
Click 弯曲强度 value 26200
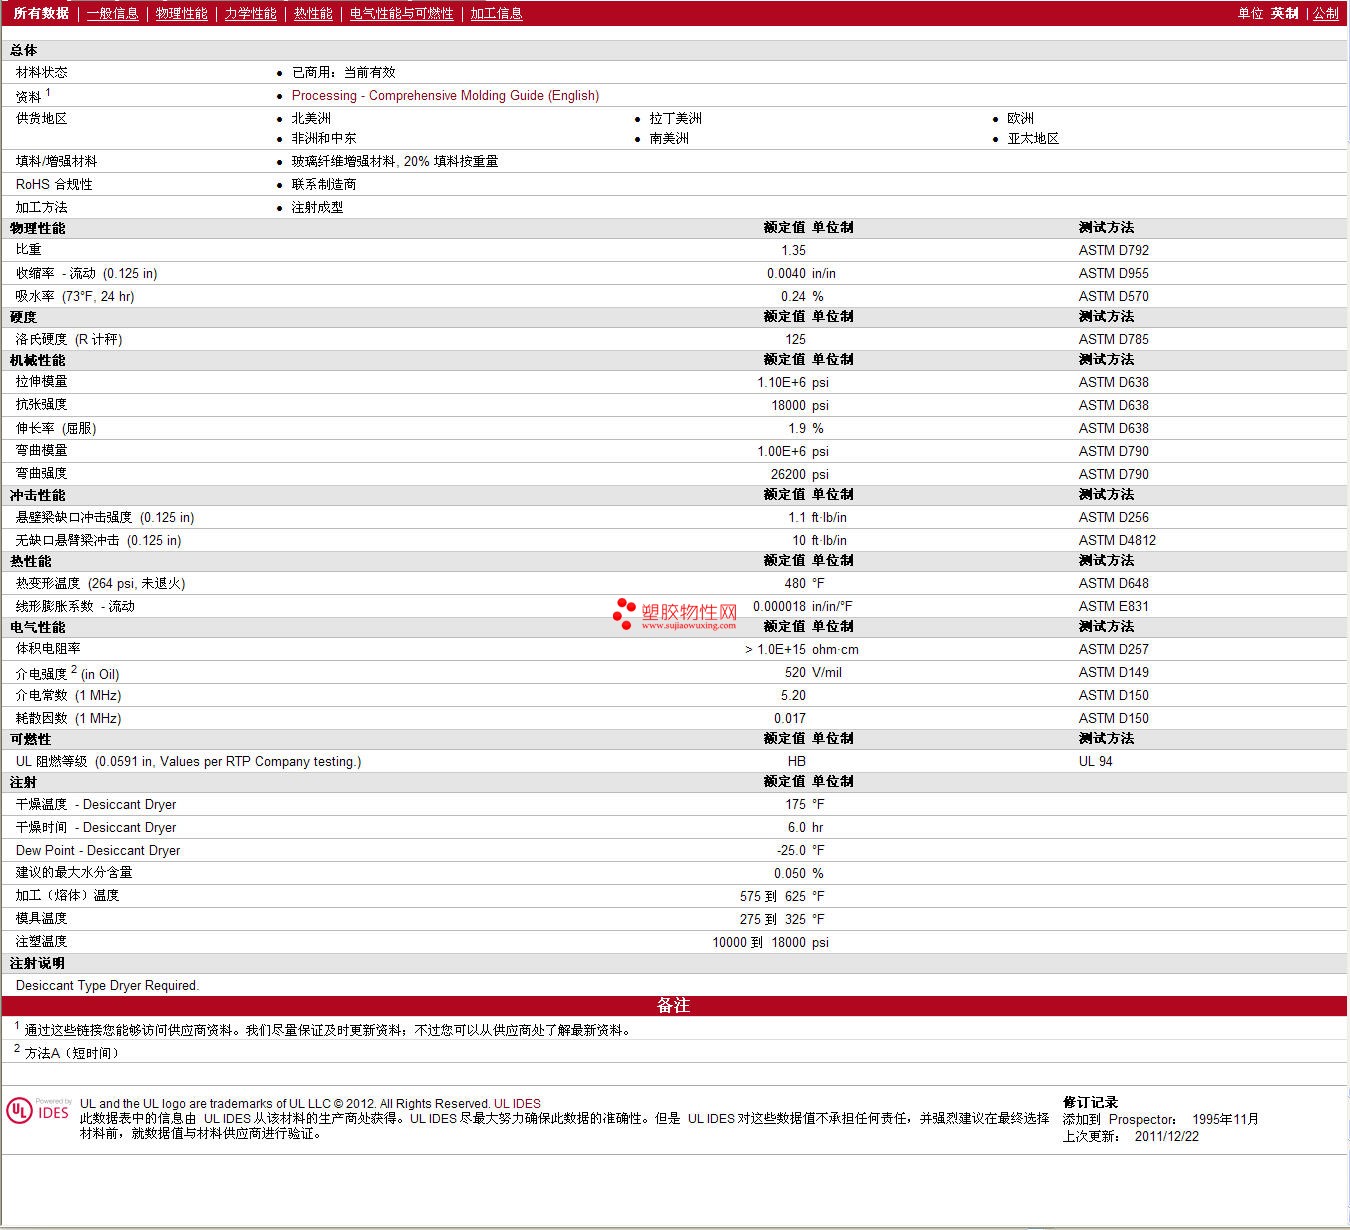point(788,474)
